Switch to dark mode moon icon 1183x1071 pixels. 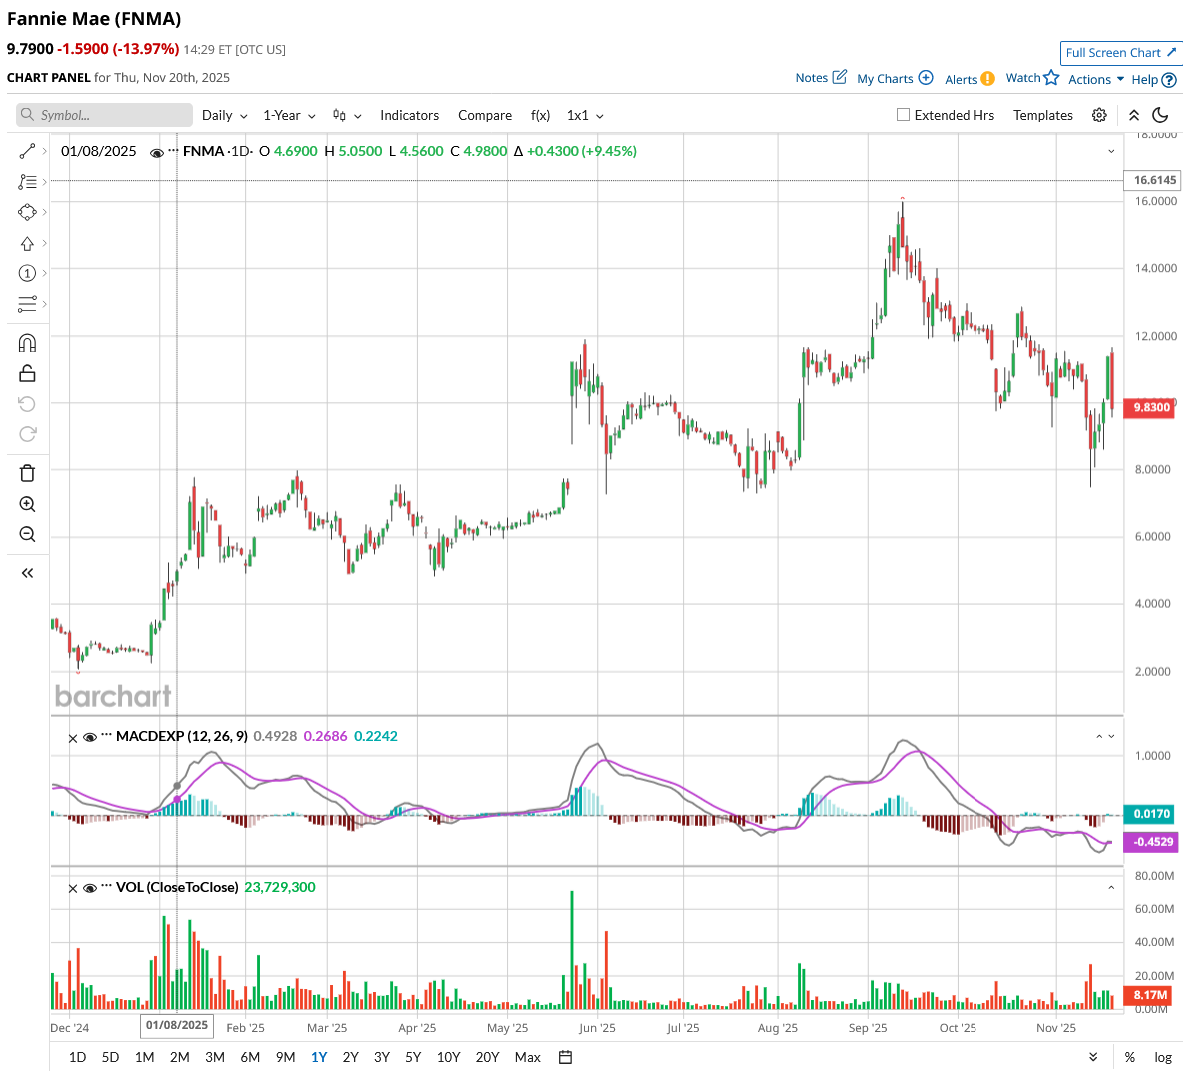(1160, 115)
